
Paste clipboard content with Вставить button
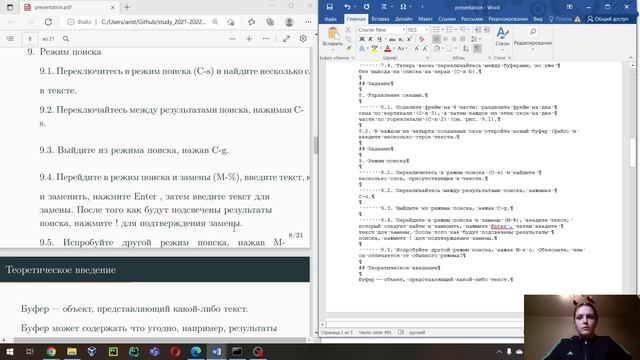tap(333, 37)
